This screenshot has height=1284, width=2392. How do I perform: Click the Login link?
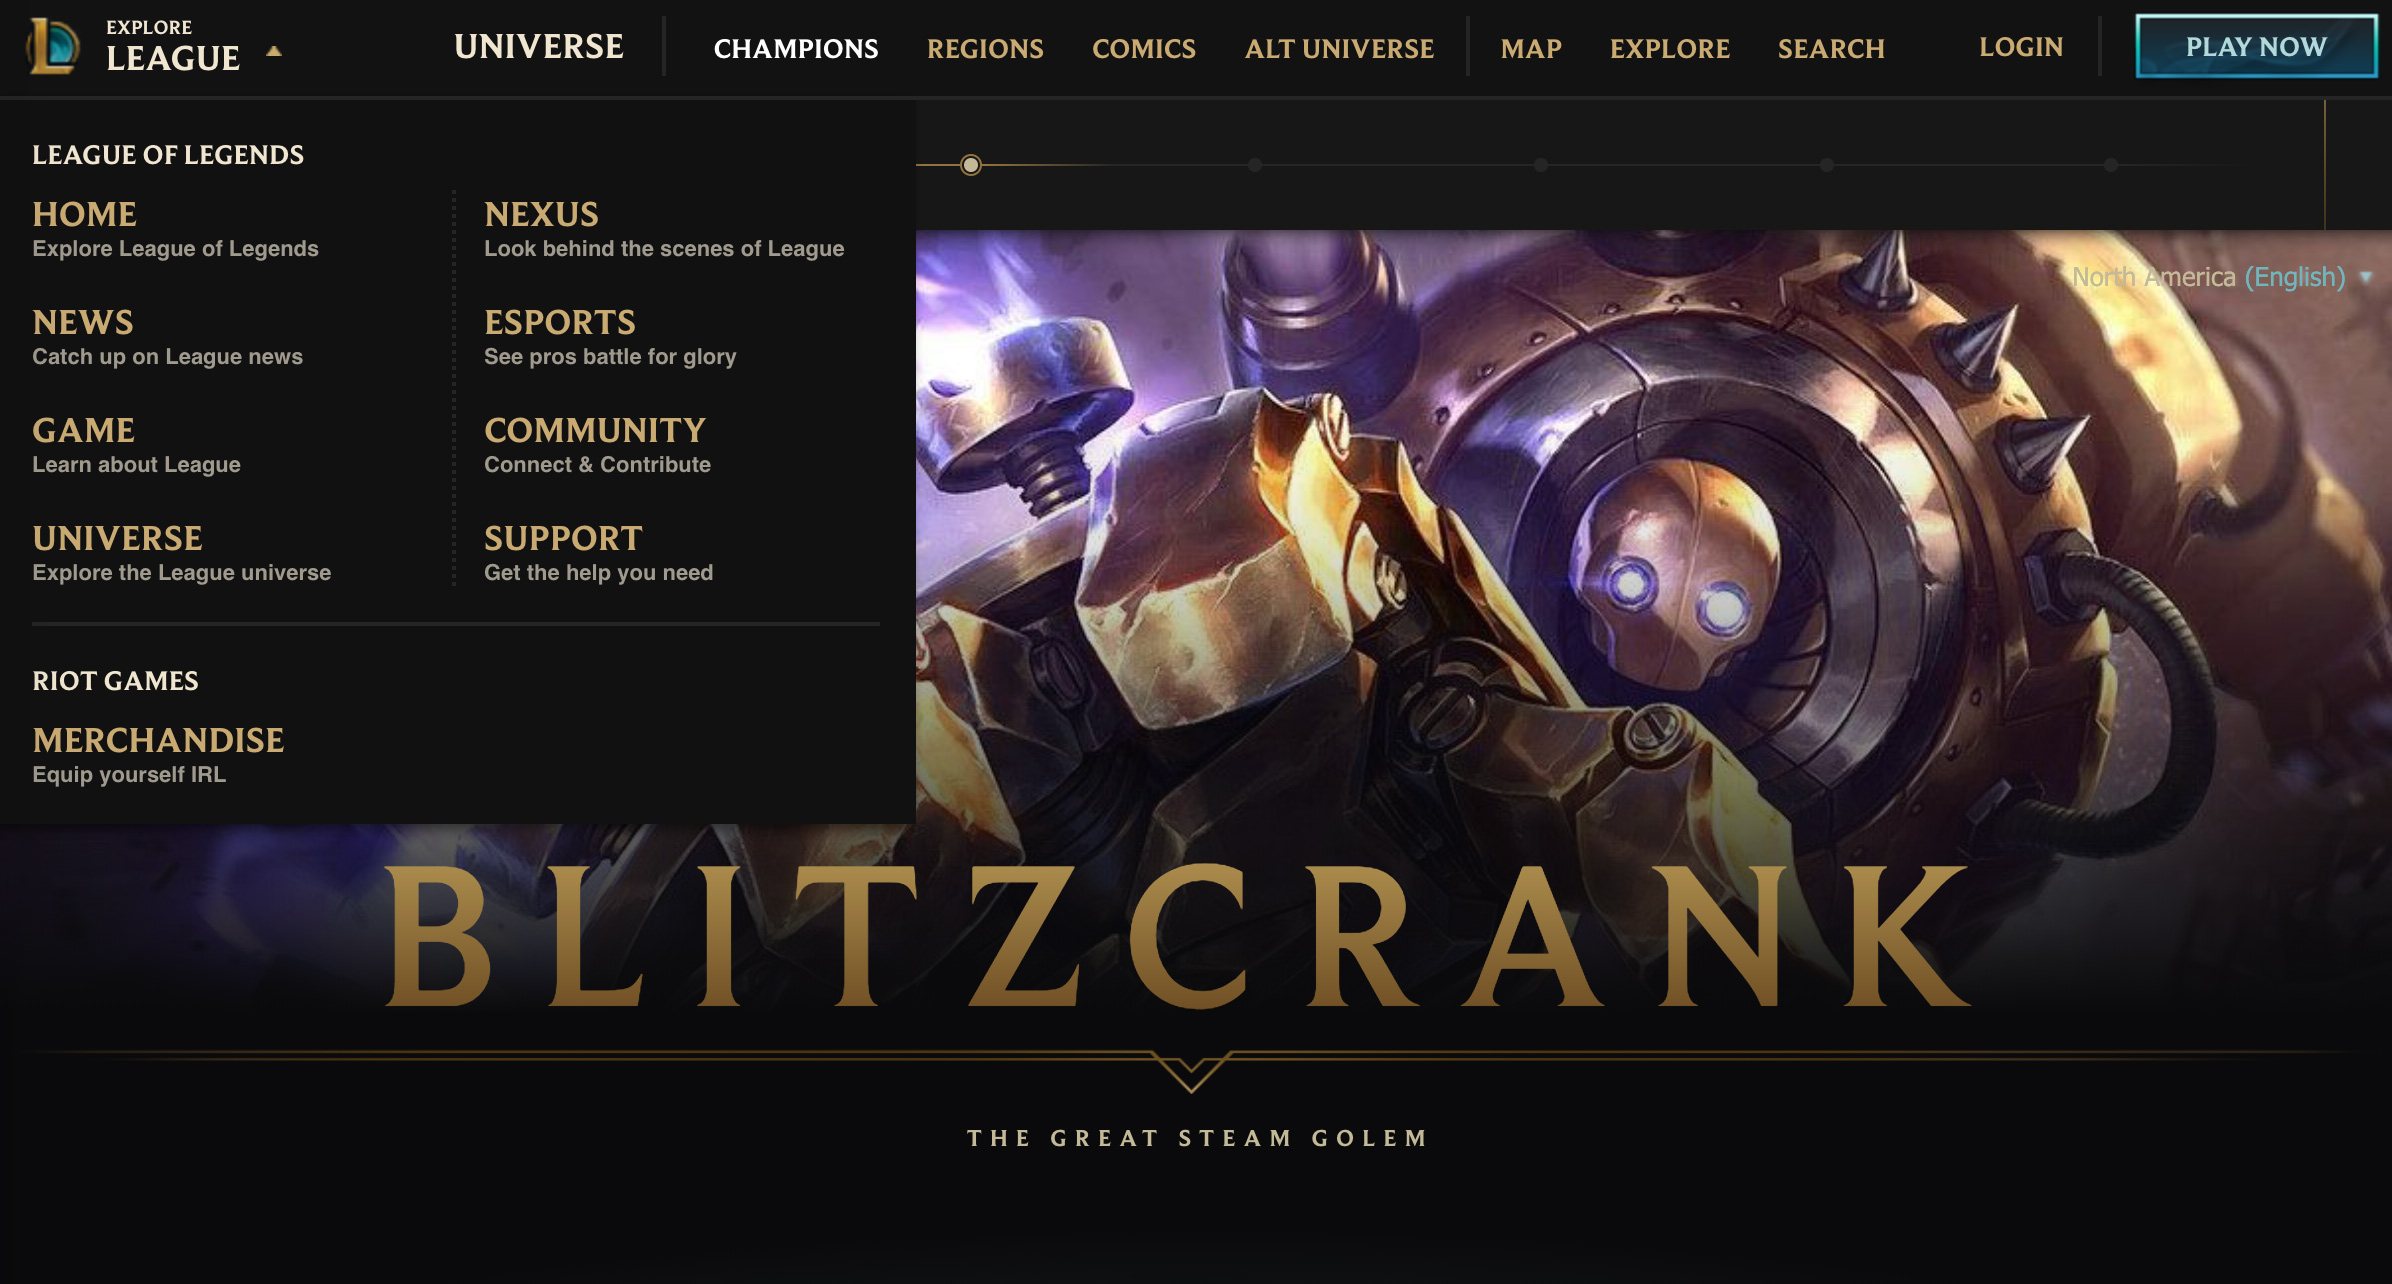2021,47
